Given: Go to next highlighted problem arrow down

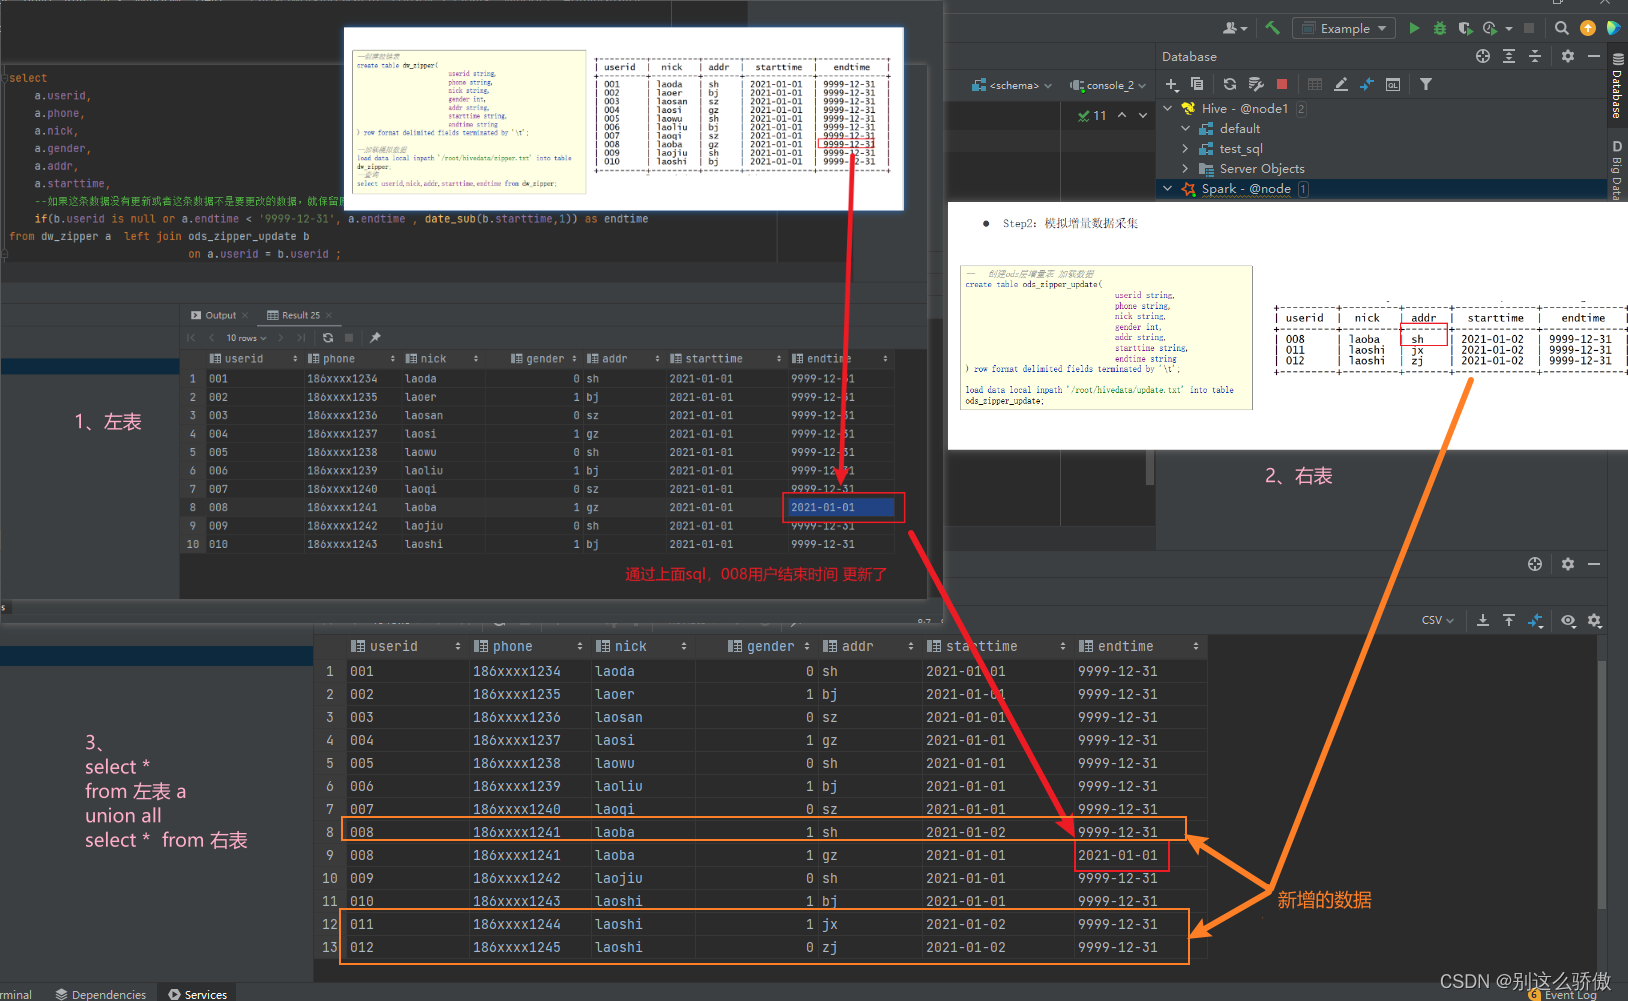Looking at the screenshot, I should 1143,115.
